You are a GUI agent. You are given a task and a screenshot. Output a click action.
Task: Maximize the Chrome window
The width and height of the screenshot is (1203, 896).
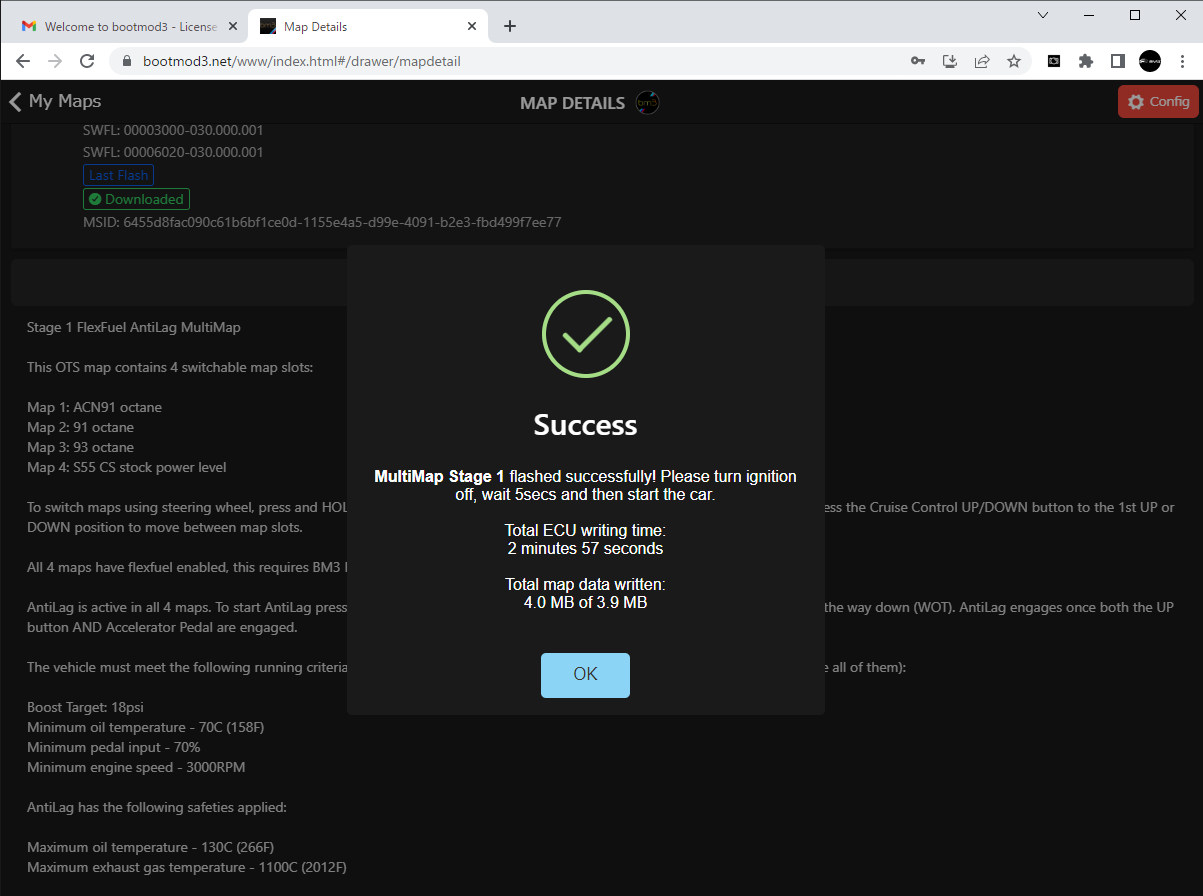coord(1135,15)
